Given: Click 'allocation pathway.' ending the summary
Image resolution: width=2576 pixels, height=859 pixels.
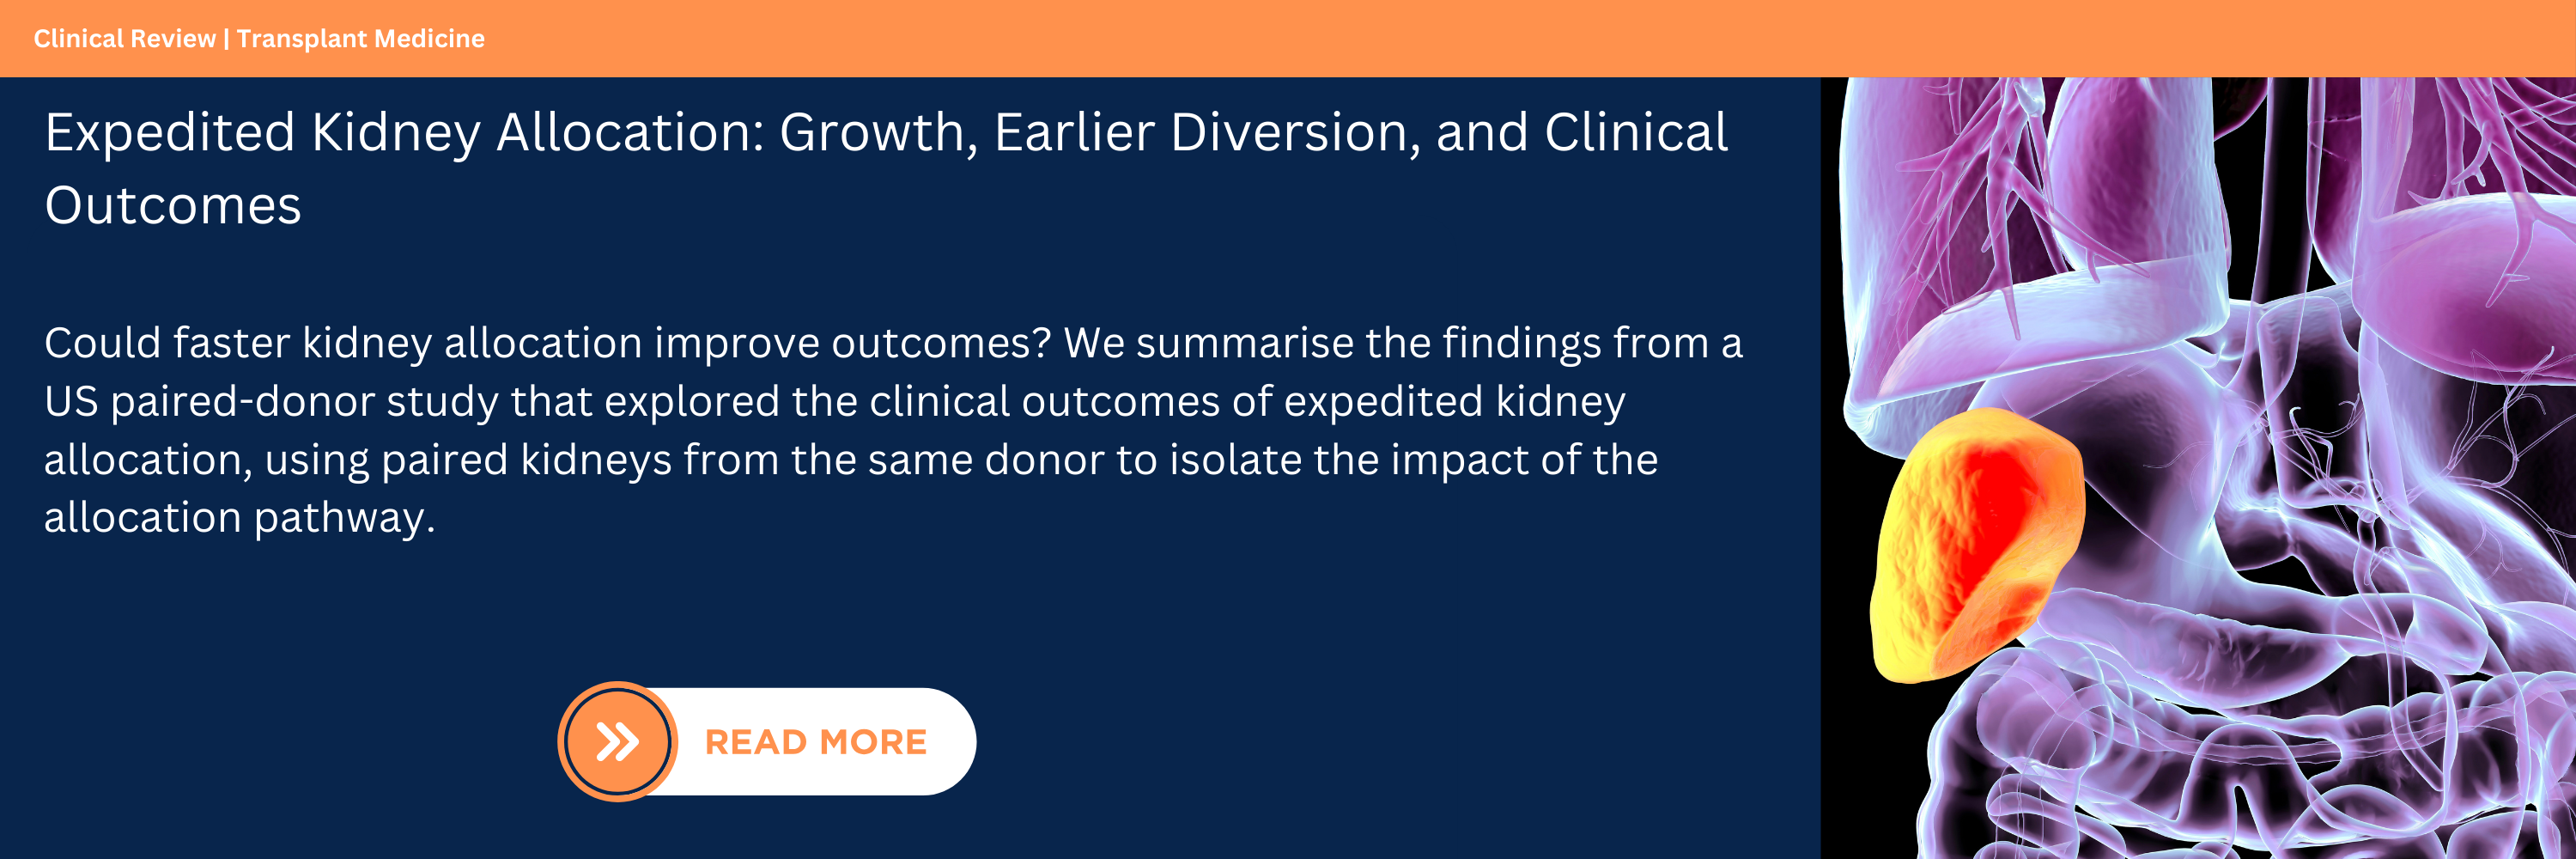Looking at the screenshot, I should point(239,518).
